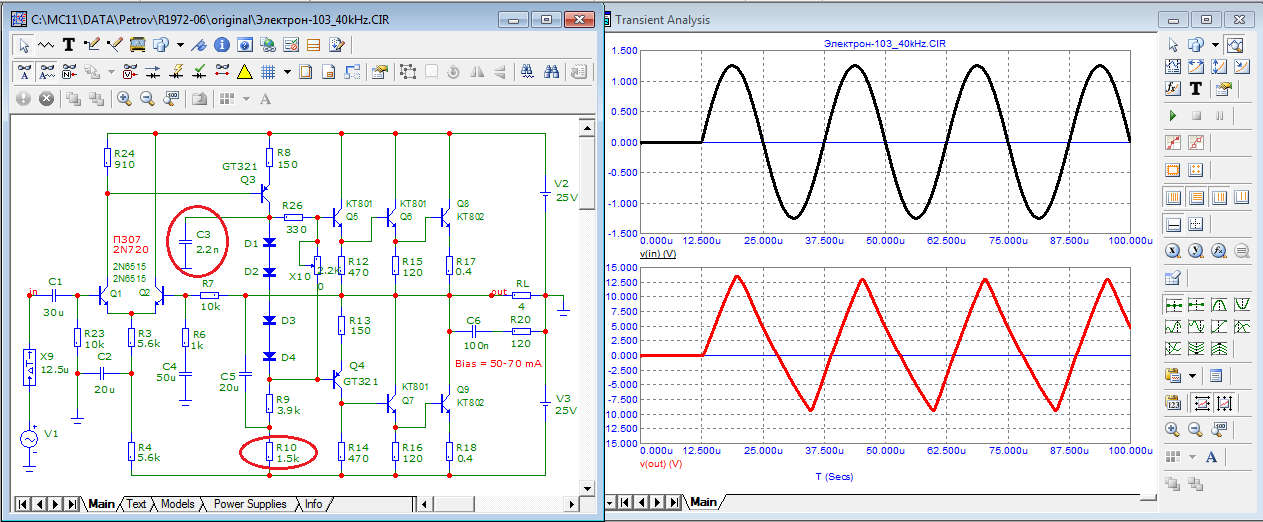Click the yellow triangle warning icon

(x=244, y=72)
